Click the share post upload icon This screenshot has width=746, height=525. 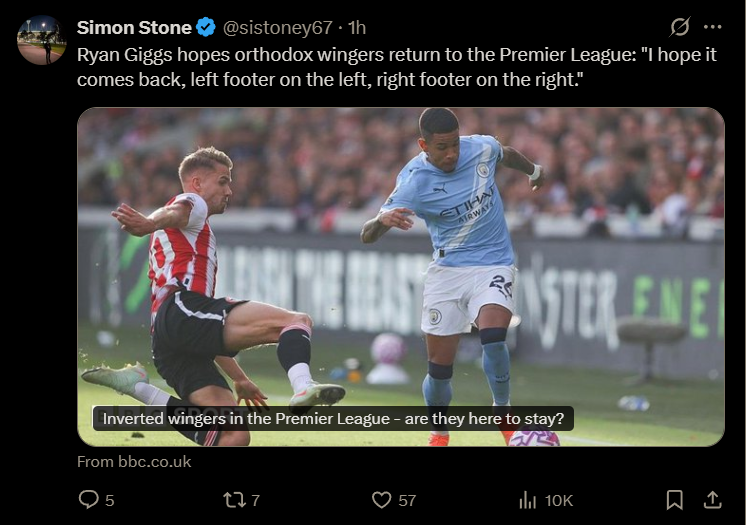click(712, 499)
